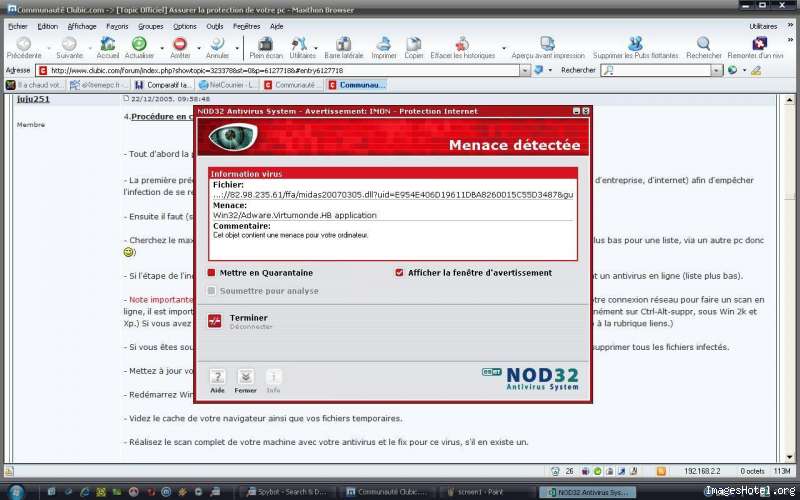Click the page scrollbar down arrow
Image resolution: width=800 pixels, height=500 pixels.
pos(790,457)
